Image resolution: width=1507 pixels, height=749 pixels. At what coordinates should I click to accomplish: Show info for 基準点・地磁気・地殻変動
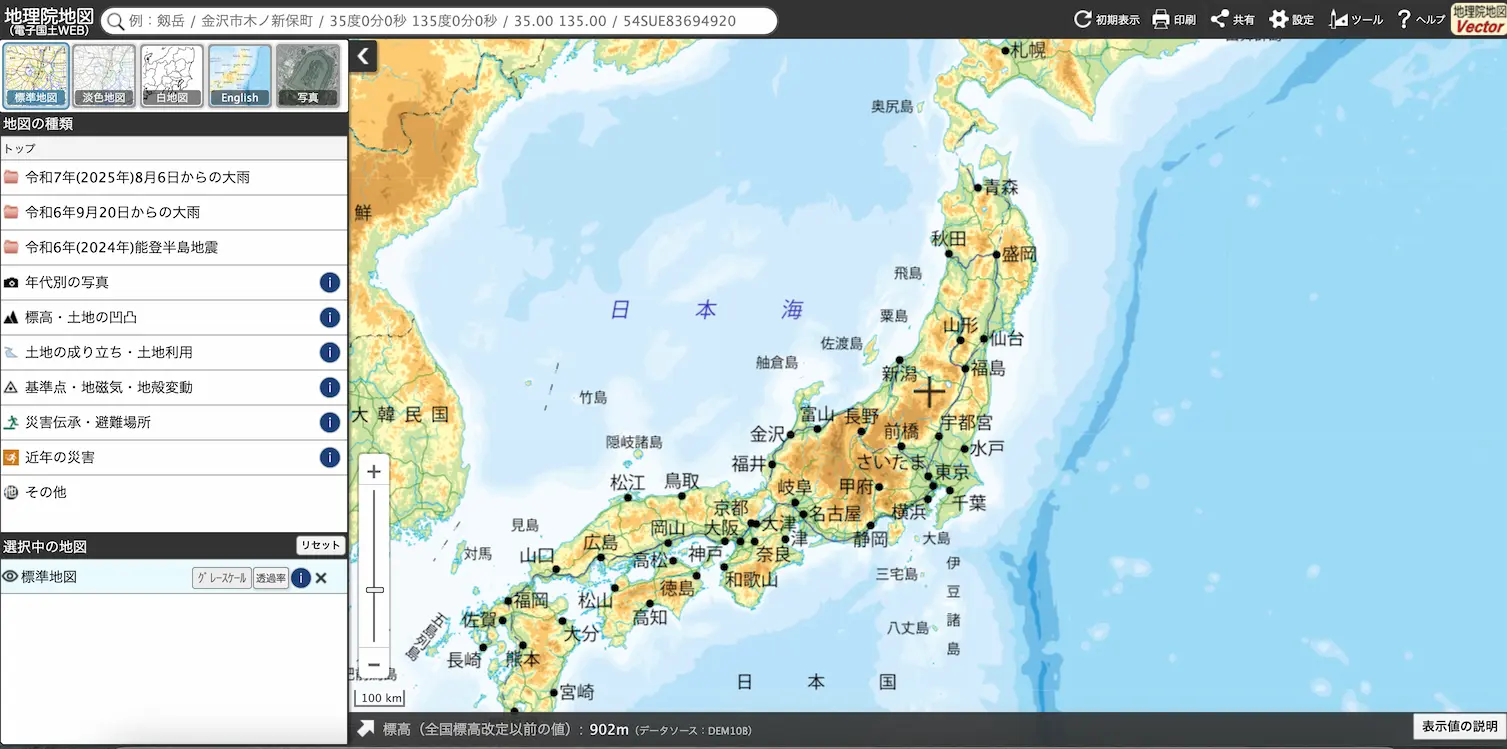(x=330, y=387)
